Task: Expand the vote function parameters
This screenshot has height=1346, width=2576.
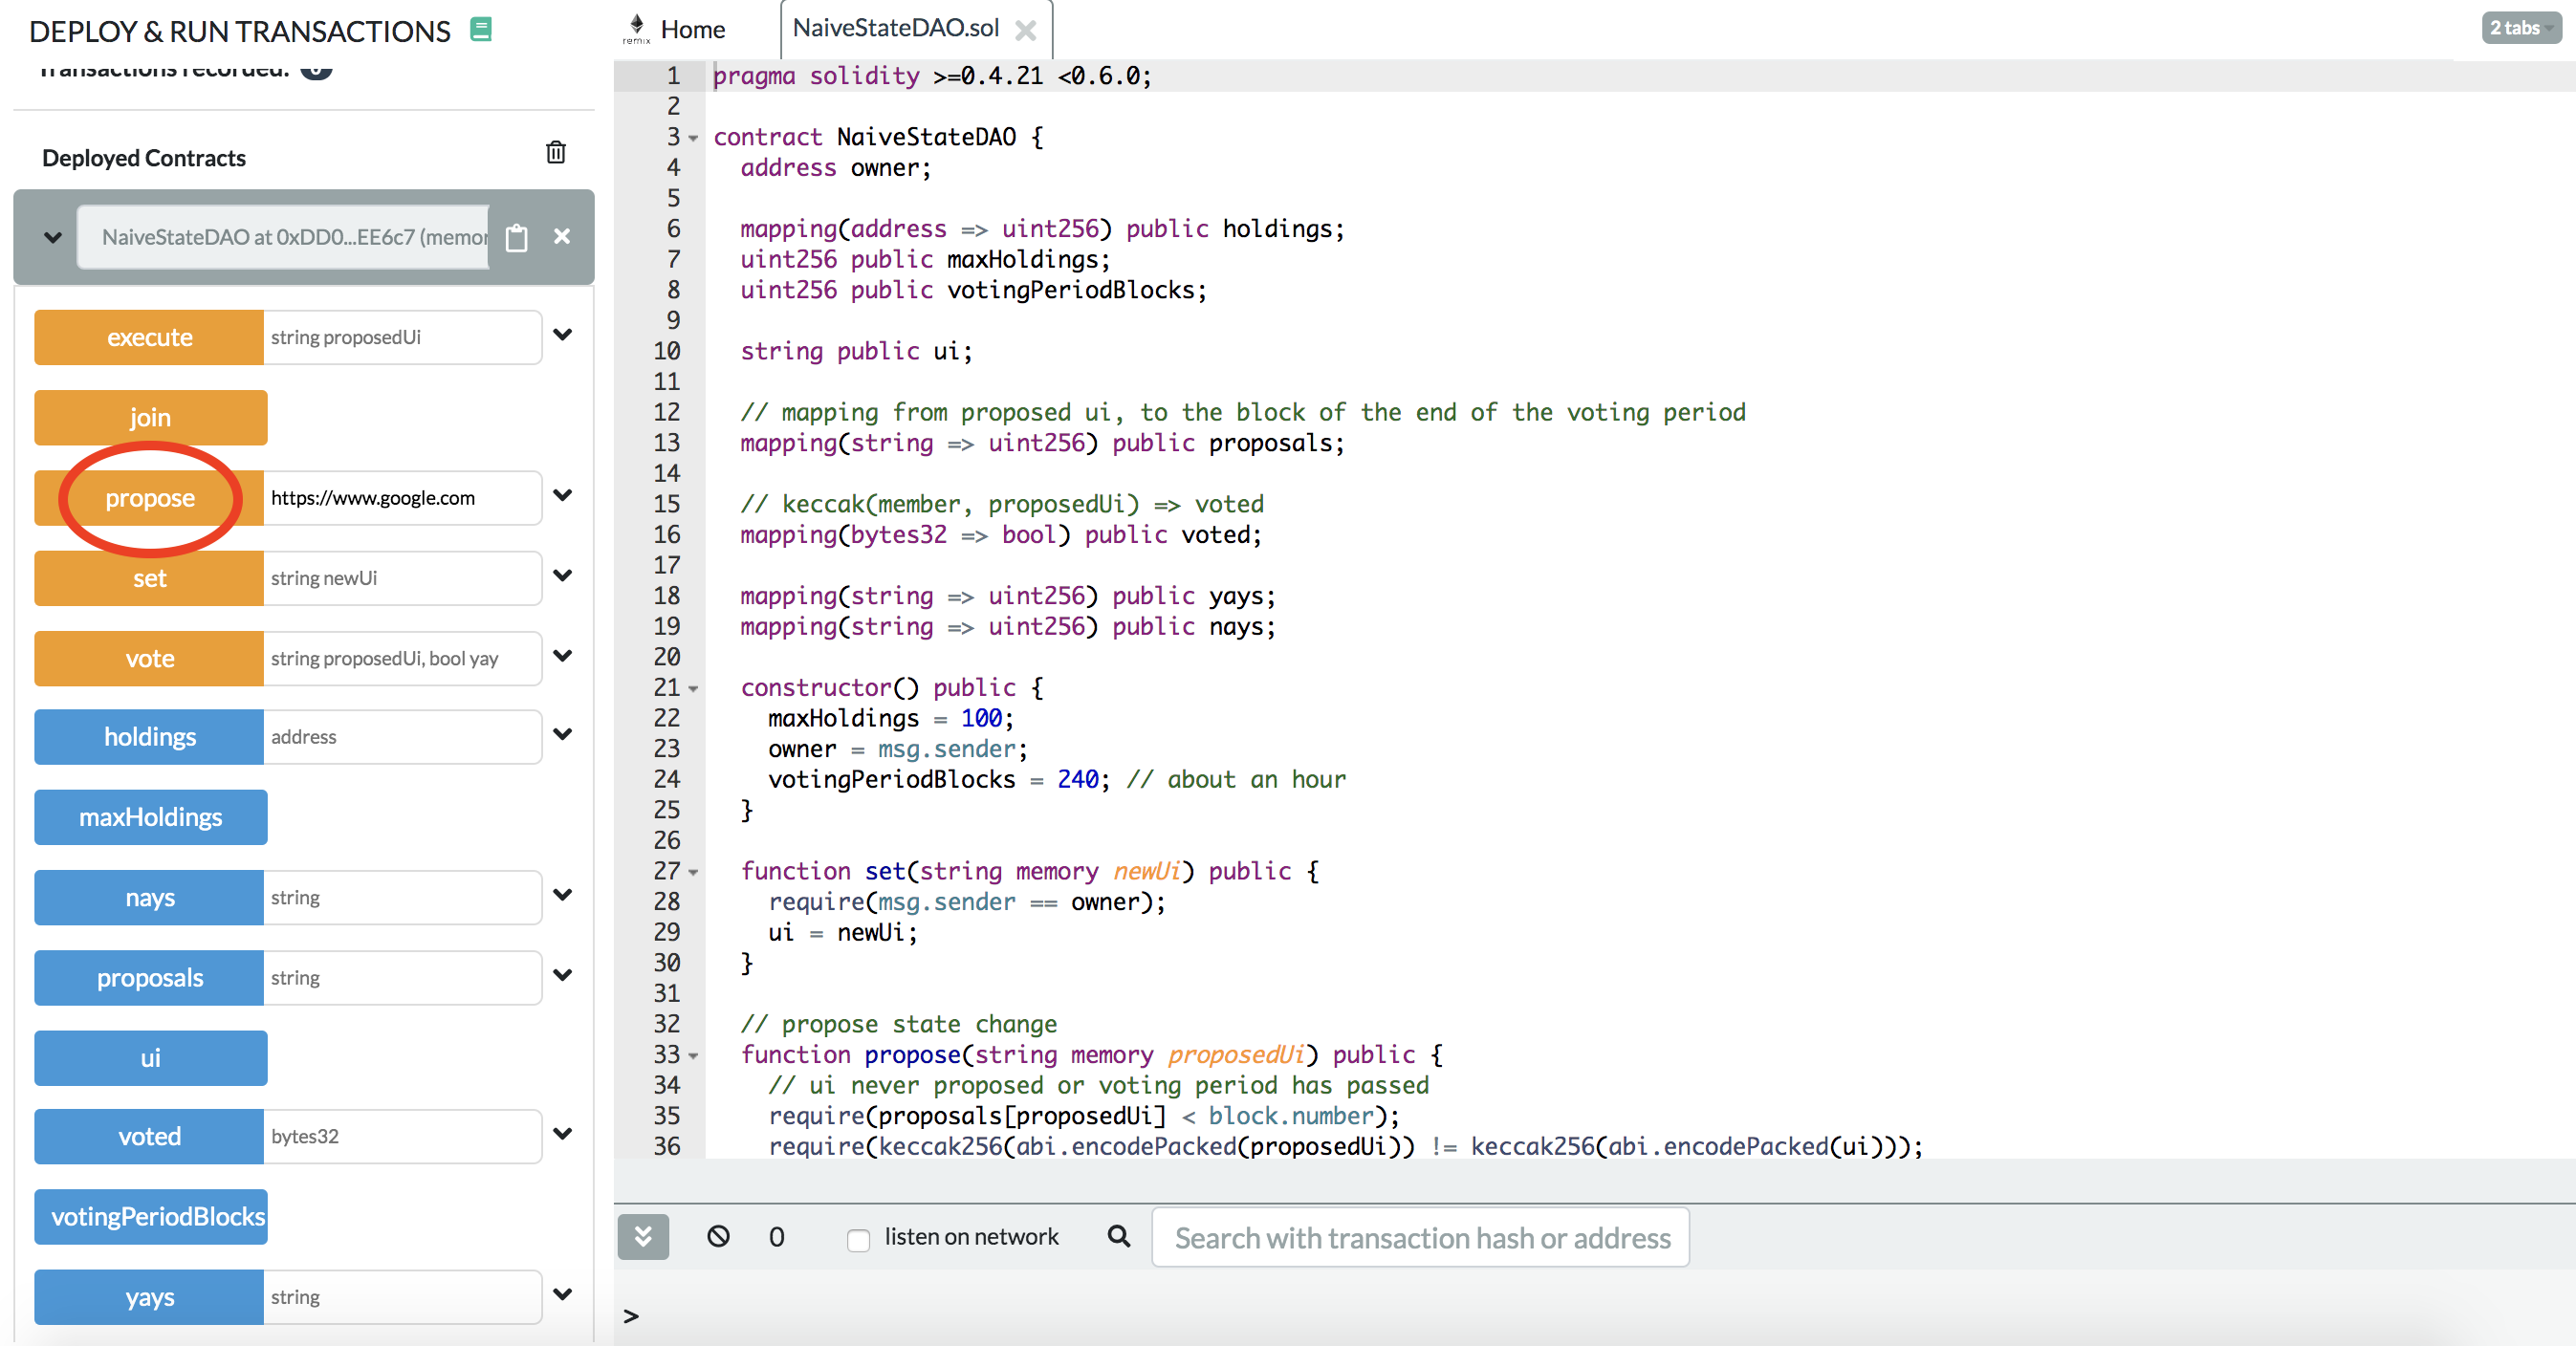Action: (x=563, y=656)
